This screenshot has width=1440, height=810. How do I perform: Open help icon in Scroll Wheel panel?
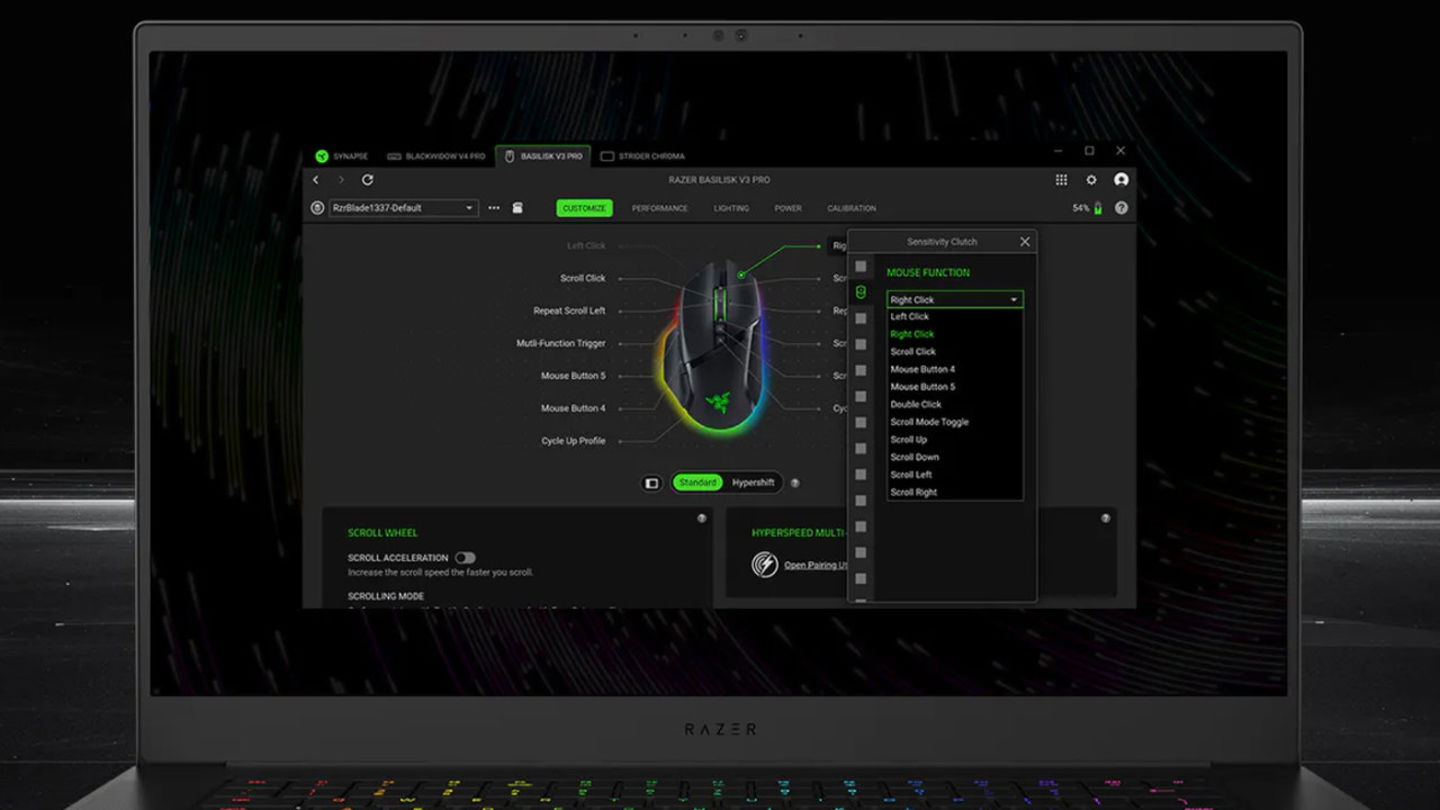[x=702, y=518]
